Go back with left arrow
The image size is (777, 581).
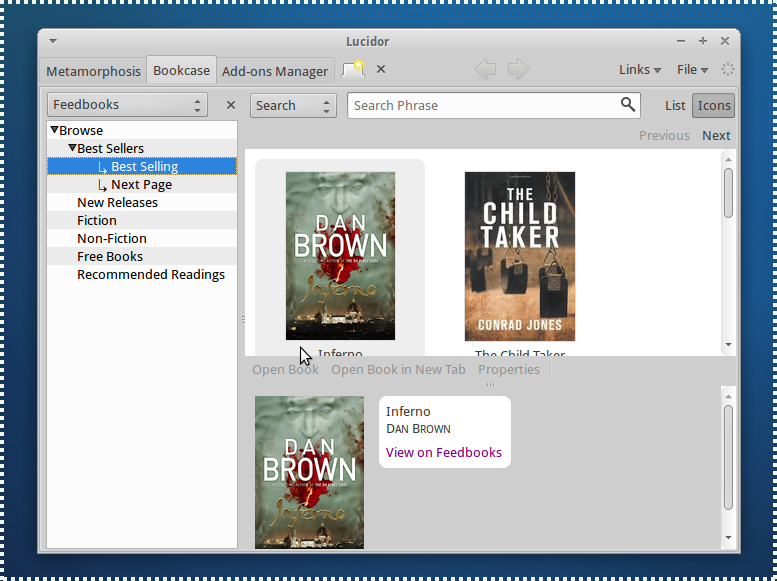pos(485,69)
